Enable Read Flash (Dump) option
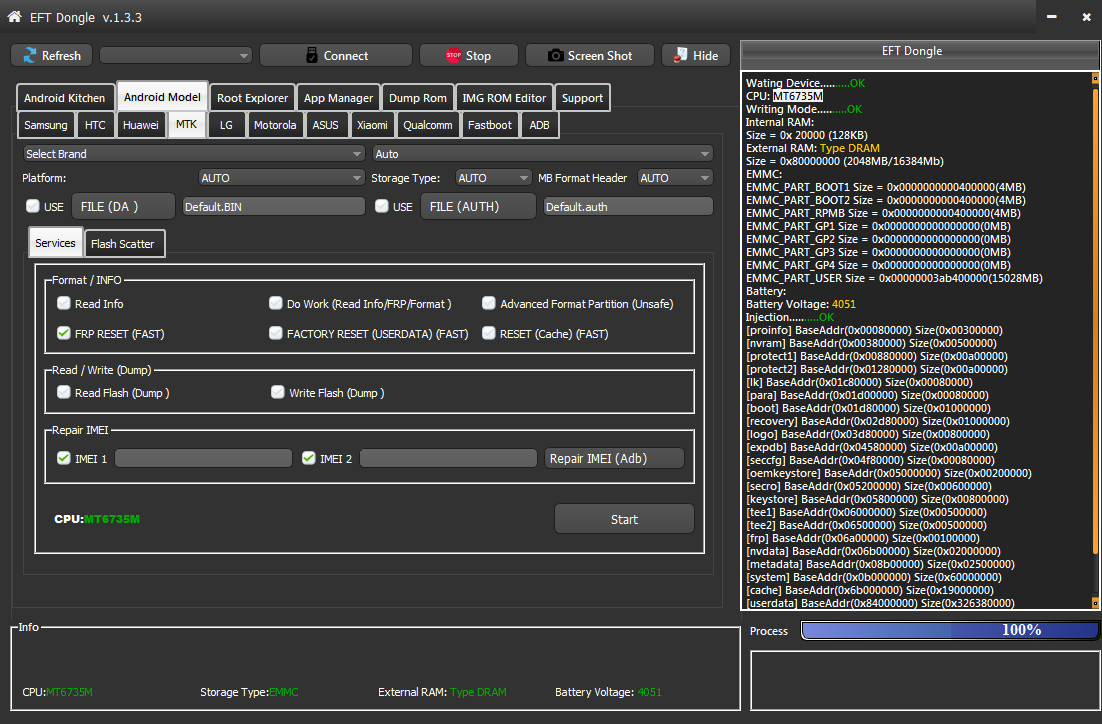The height and width of the screenshot is (724, 1102). click(64, 392)
